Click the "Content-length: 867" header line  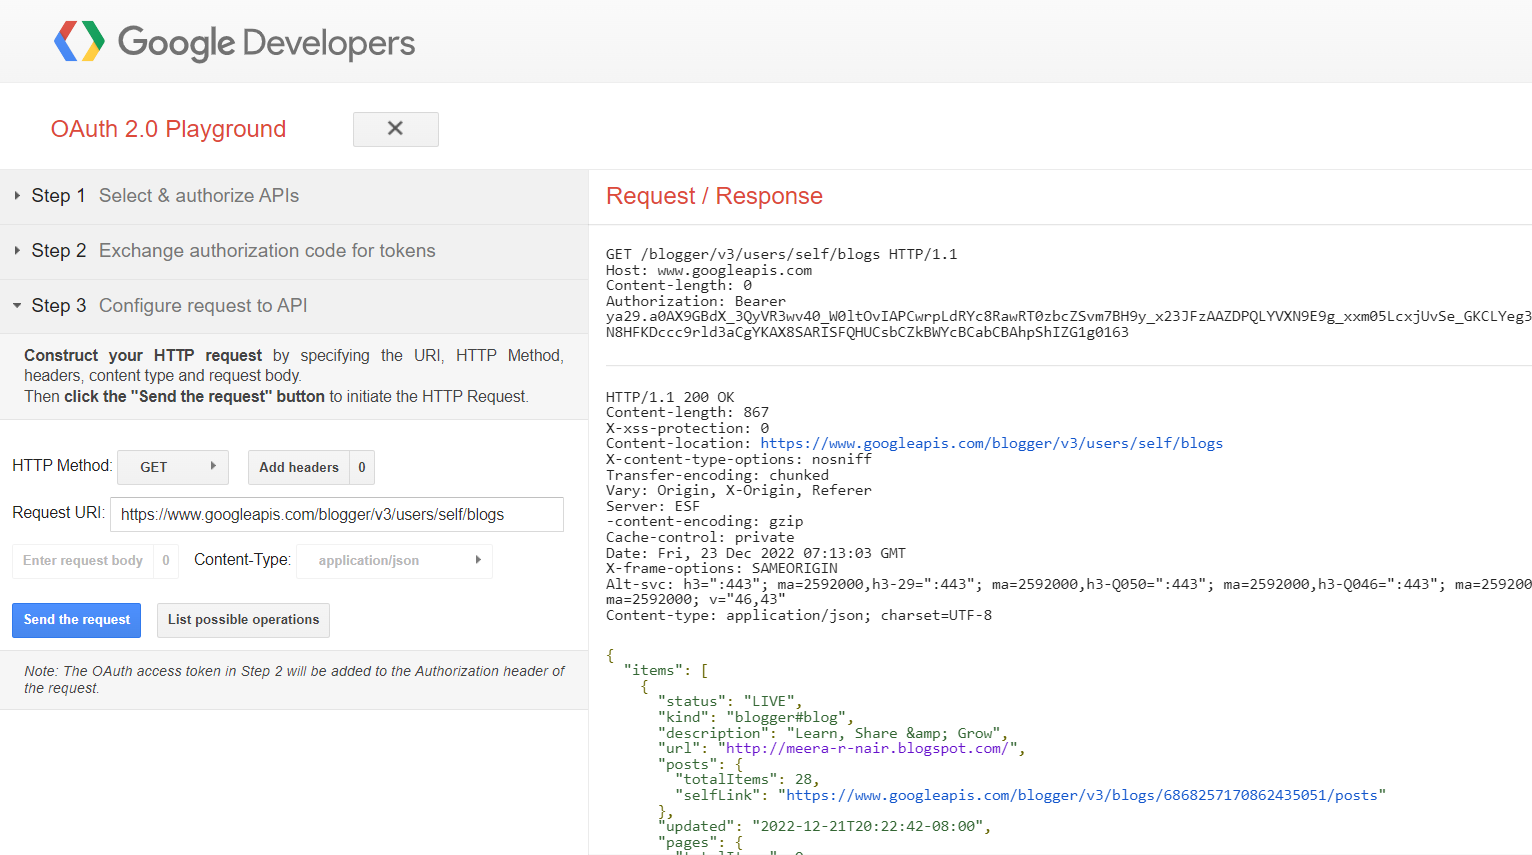pyautogui.click(x=687, y=412)
